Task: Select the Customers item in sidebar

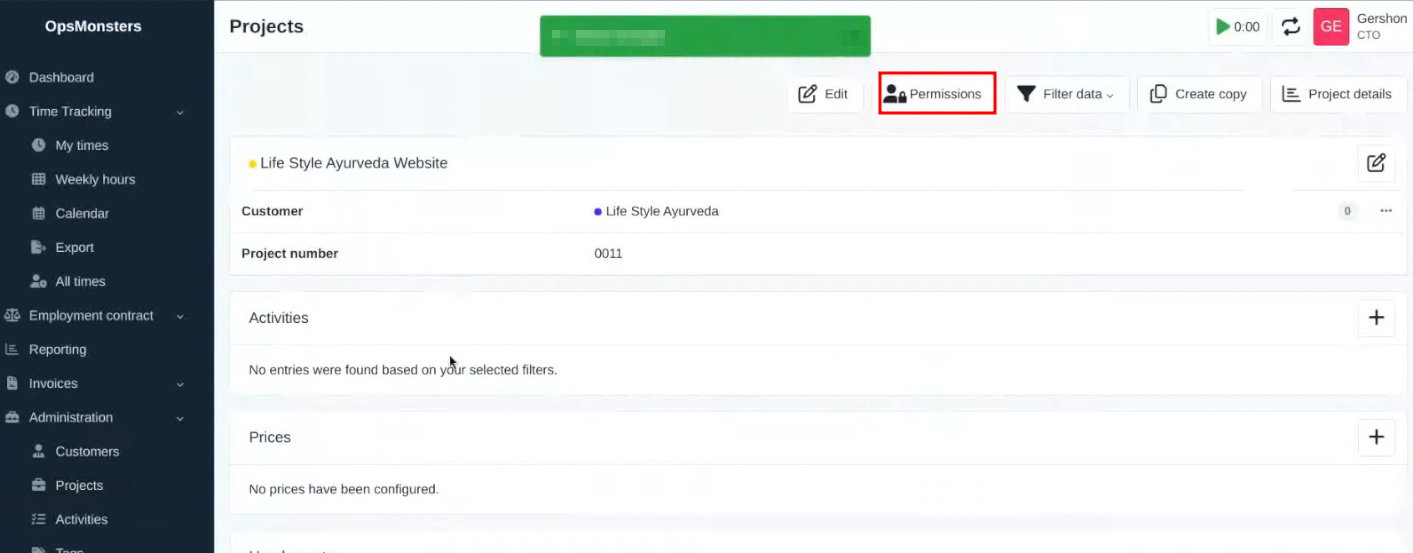Action: pos(87,451)
